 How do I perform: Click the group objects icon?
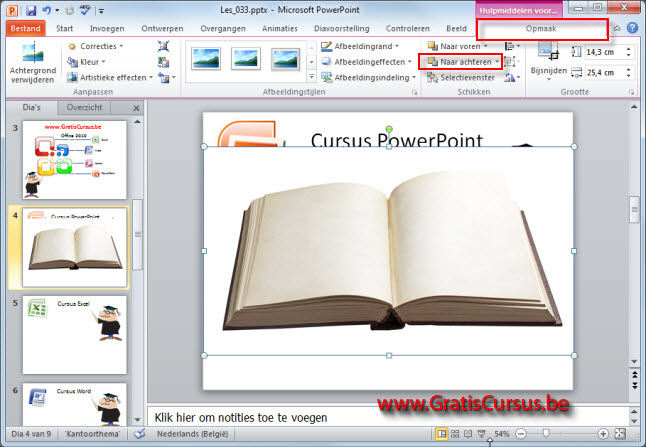511,62
